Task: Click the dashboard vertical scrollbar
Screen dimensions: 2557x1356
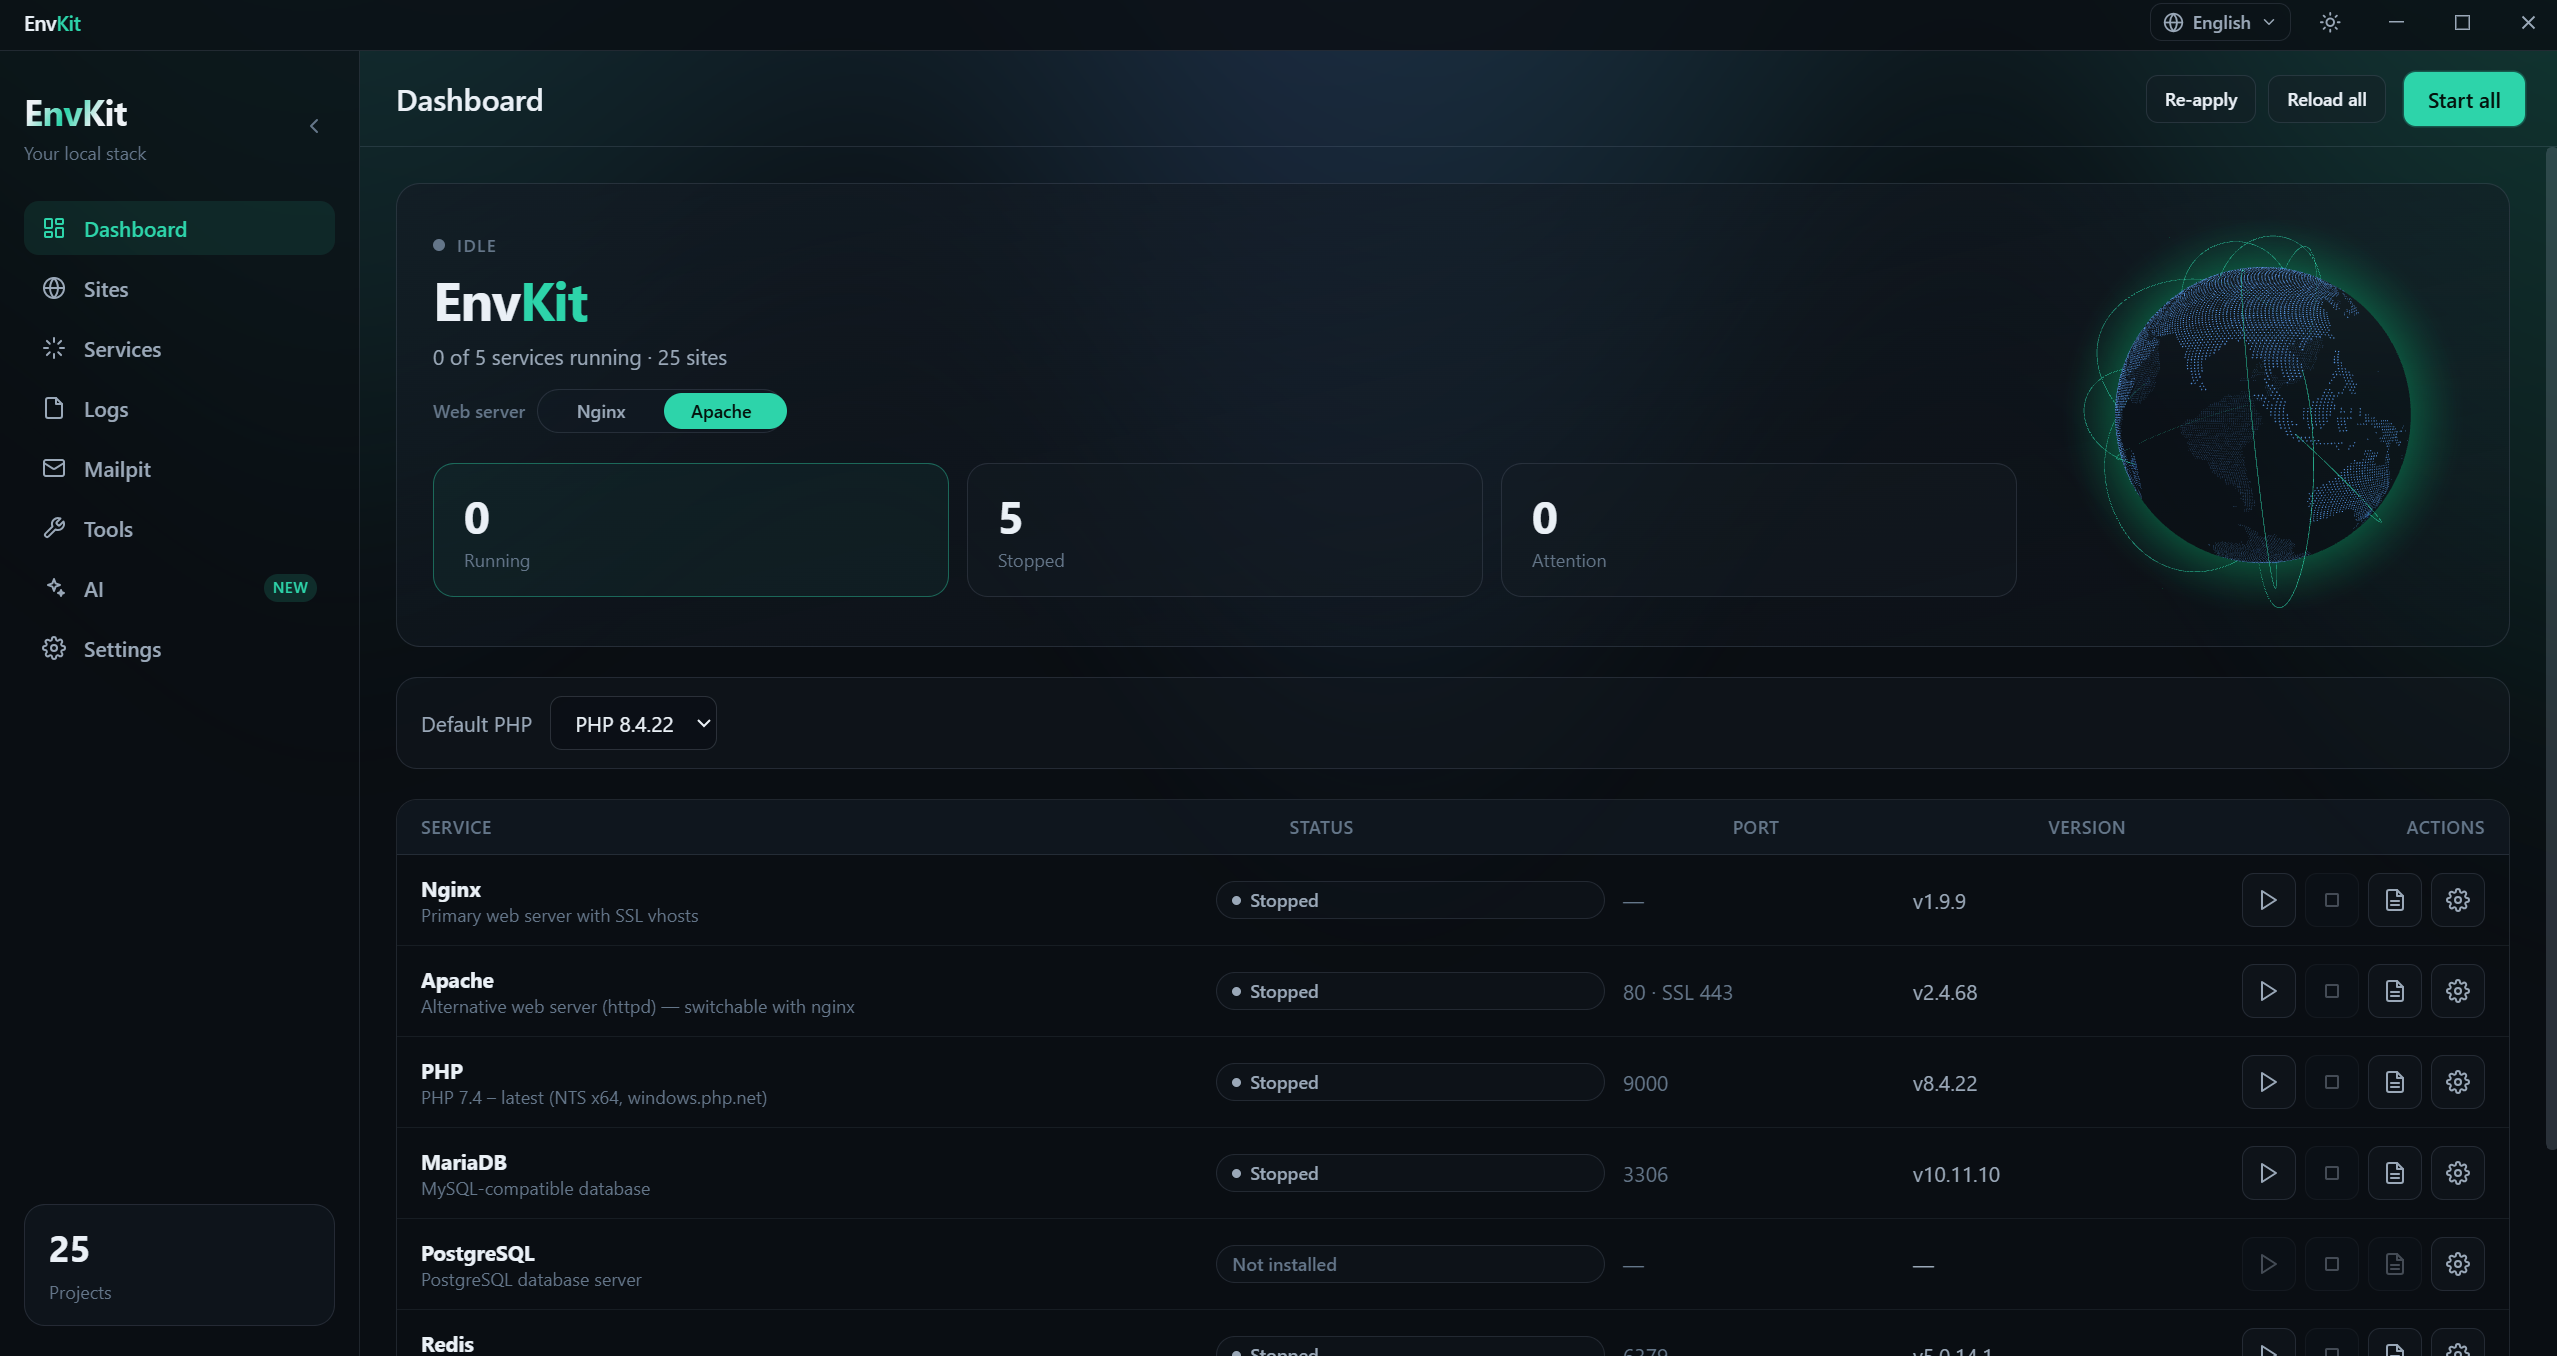Action: point(2550,648)
